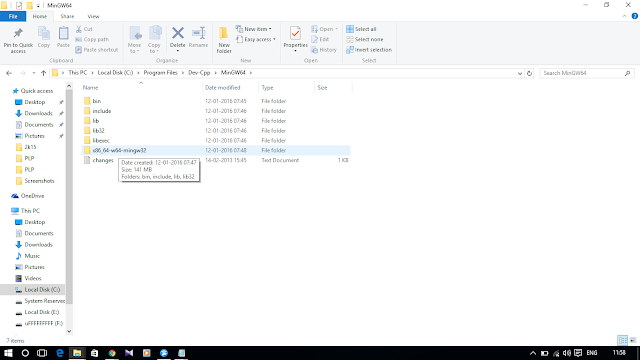Viewport: 640px width, 360px height.
Task: Open the Easy access dropdown
Action: (256, 40)
